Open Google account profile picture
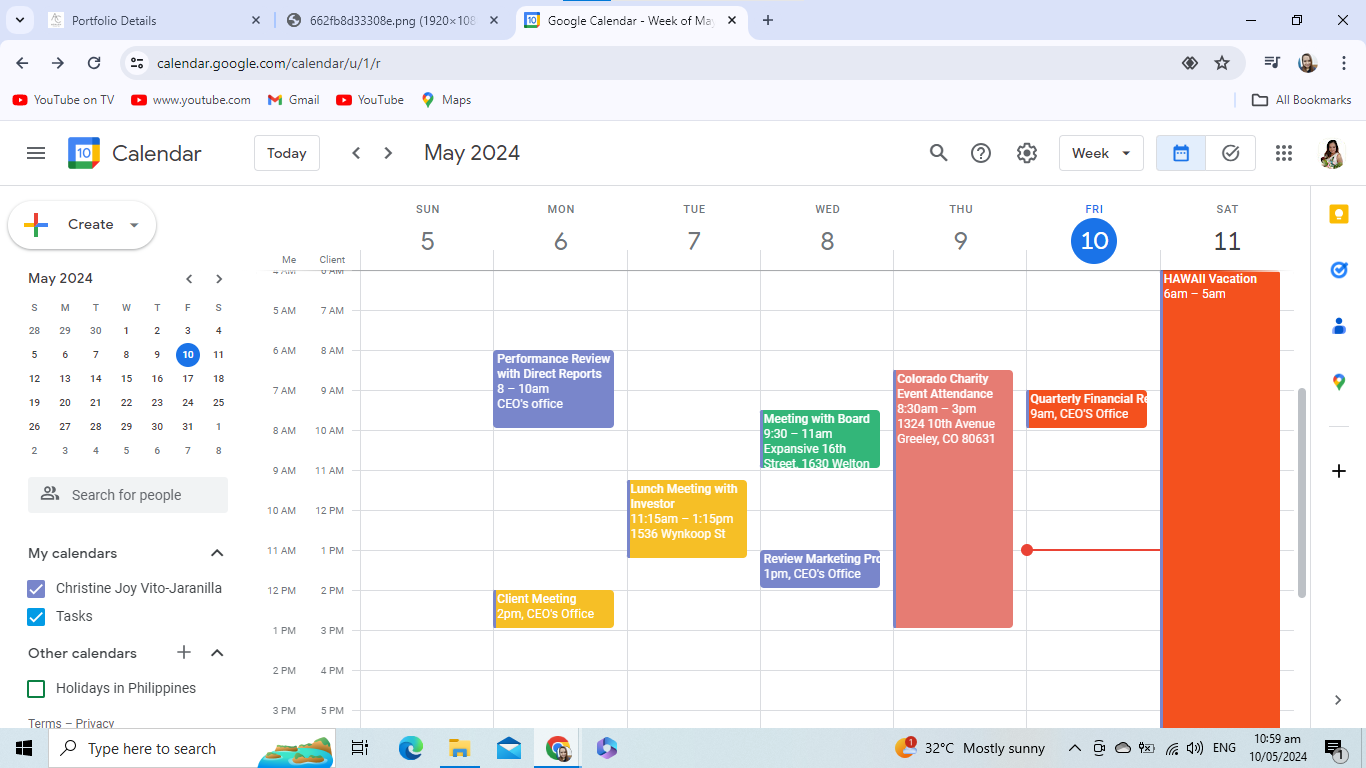The image size is (1366, 768). pyautogui.click(x=1332, y=153)
